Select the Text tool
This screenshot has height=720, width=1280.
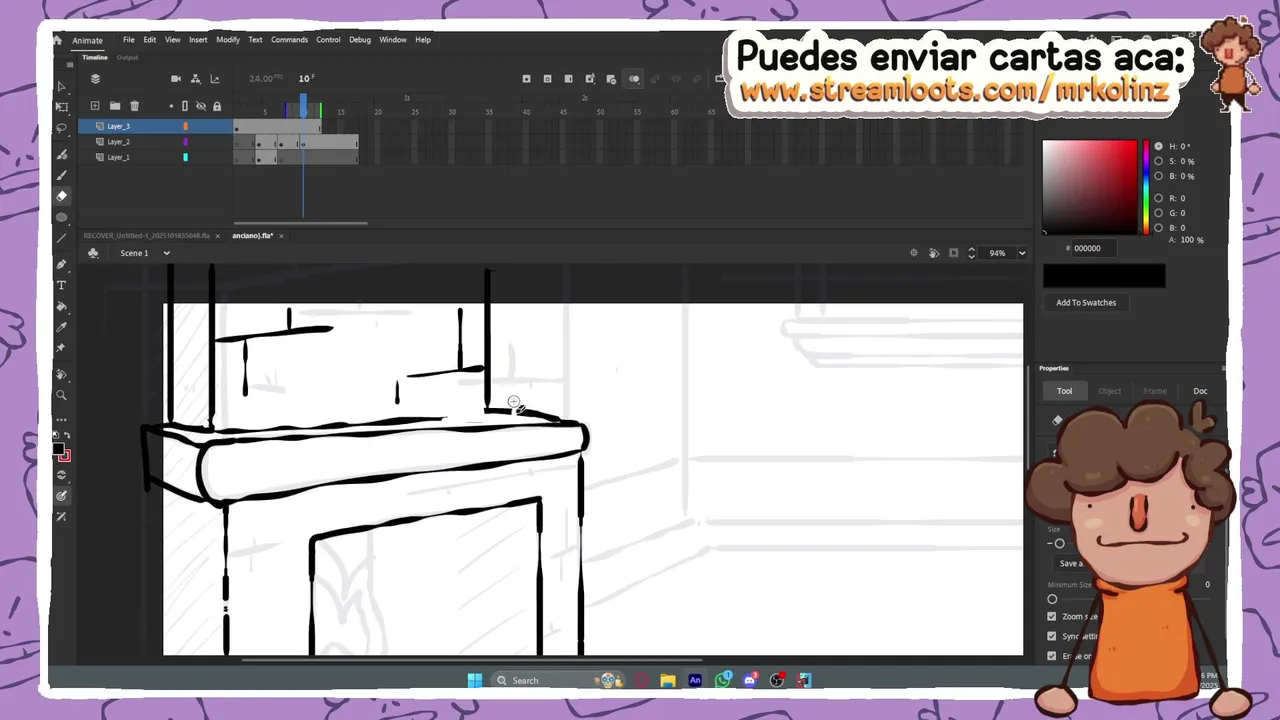(x=61, y=286)
